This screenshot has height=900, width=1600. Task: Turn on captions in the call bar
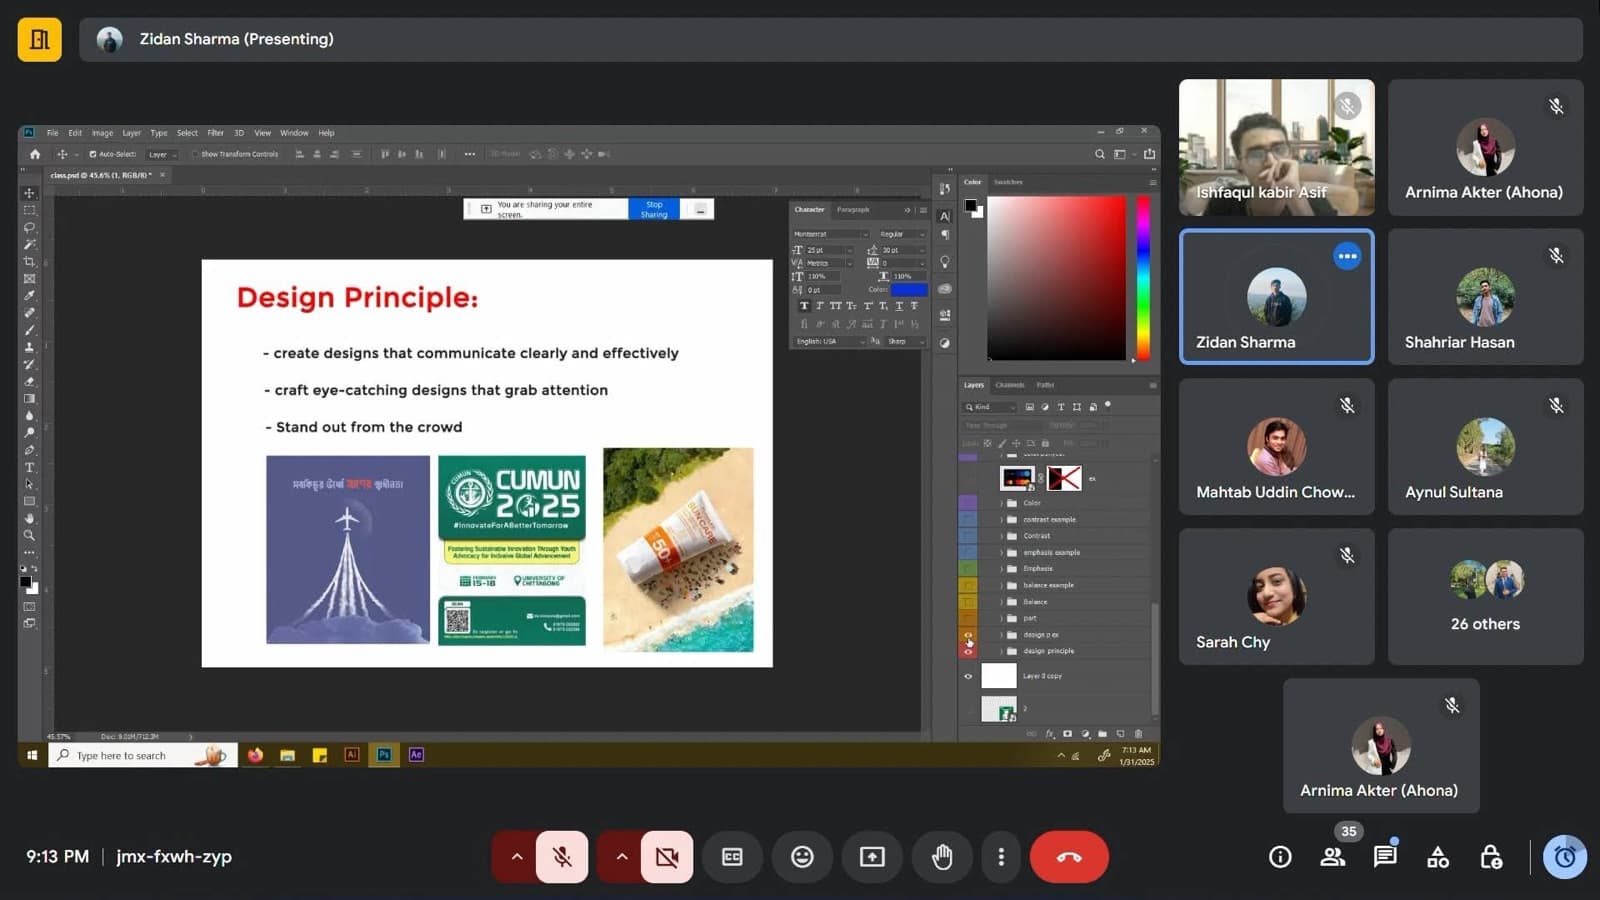pyautogui.click(x=732, y=857)
